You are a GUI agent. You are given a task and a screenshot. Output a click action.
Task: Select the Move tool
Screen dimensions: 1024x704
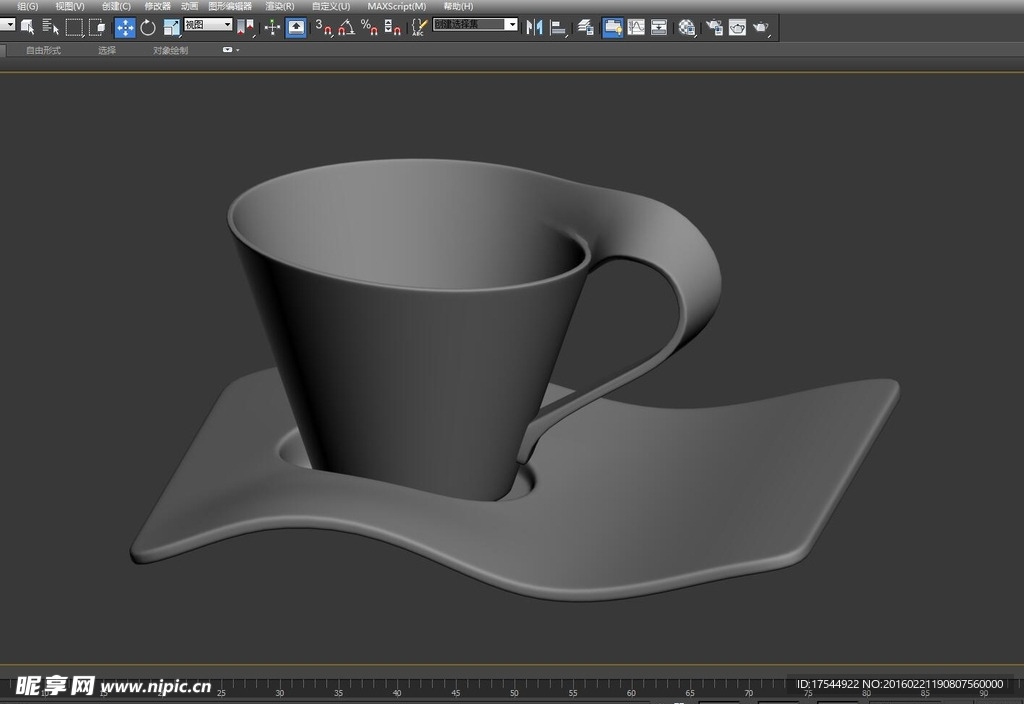[125, 27]
